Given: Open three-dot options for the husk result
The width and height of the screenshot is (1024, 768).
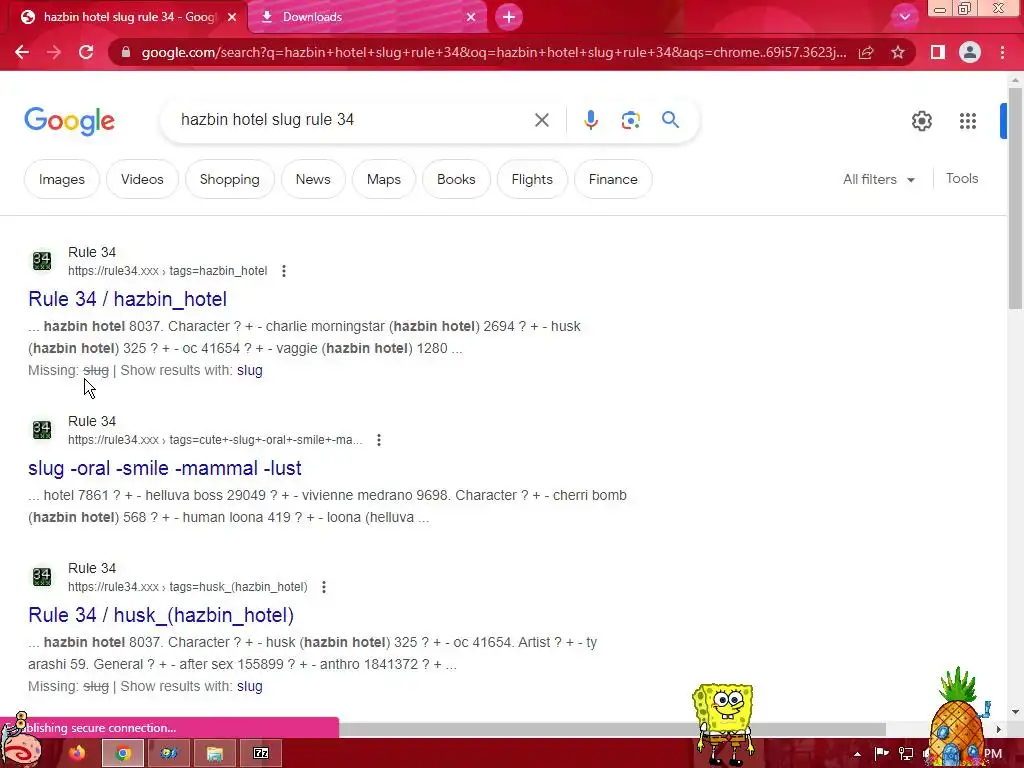Looking at the screenshot, I should click(324, 587).
